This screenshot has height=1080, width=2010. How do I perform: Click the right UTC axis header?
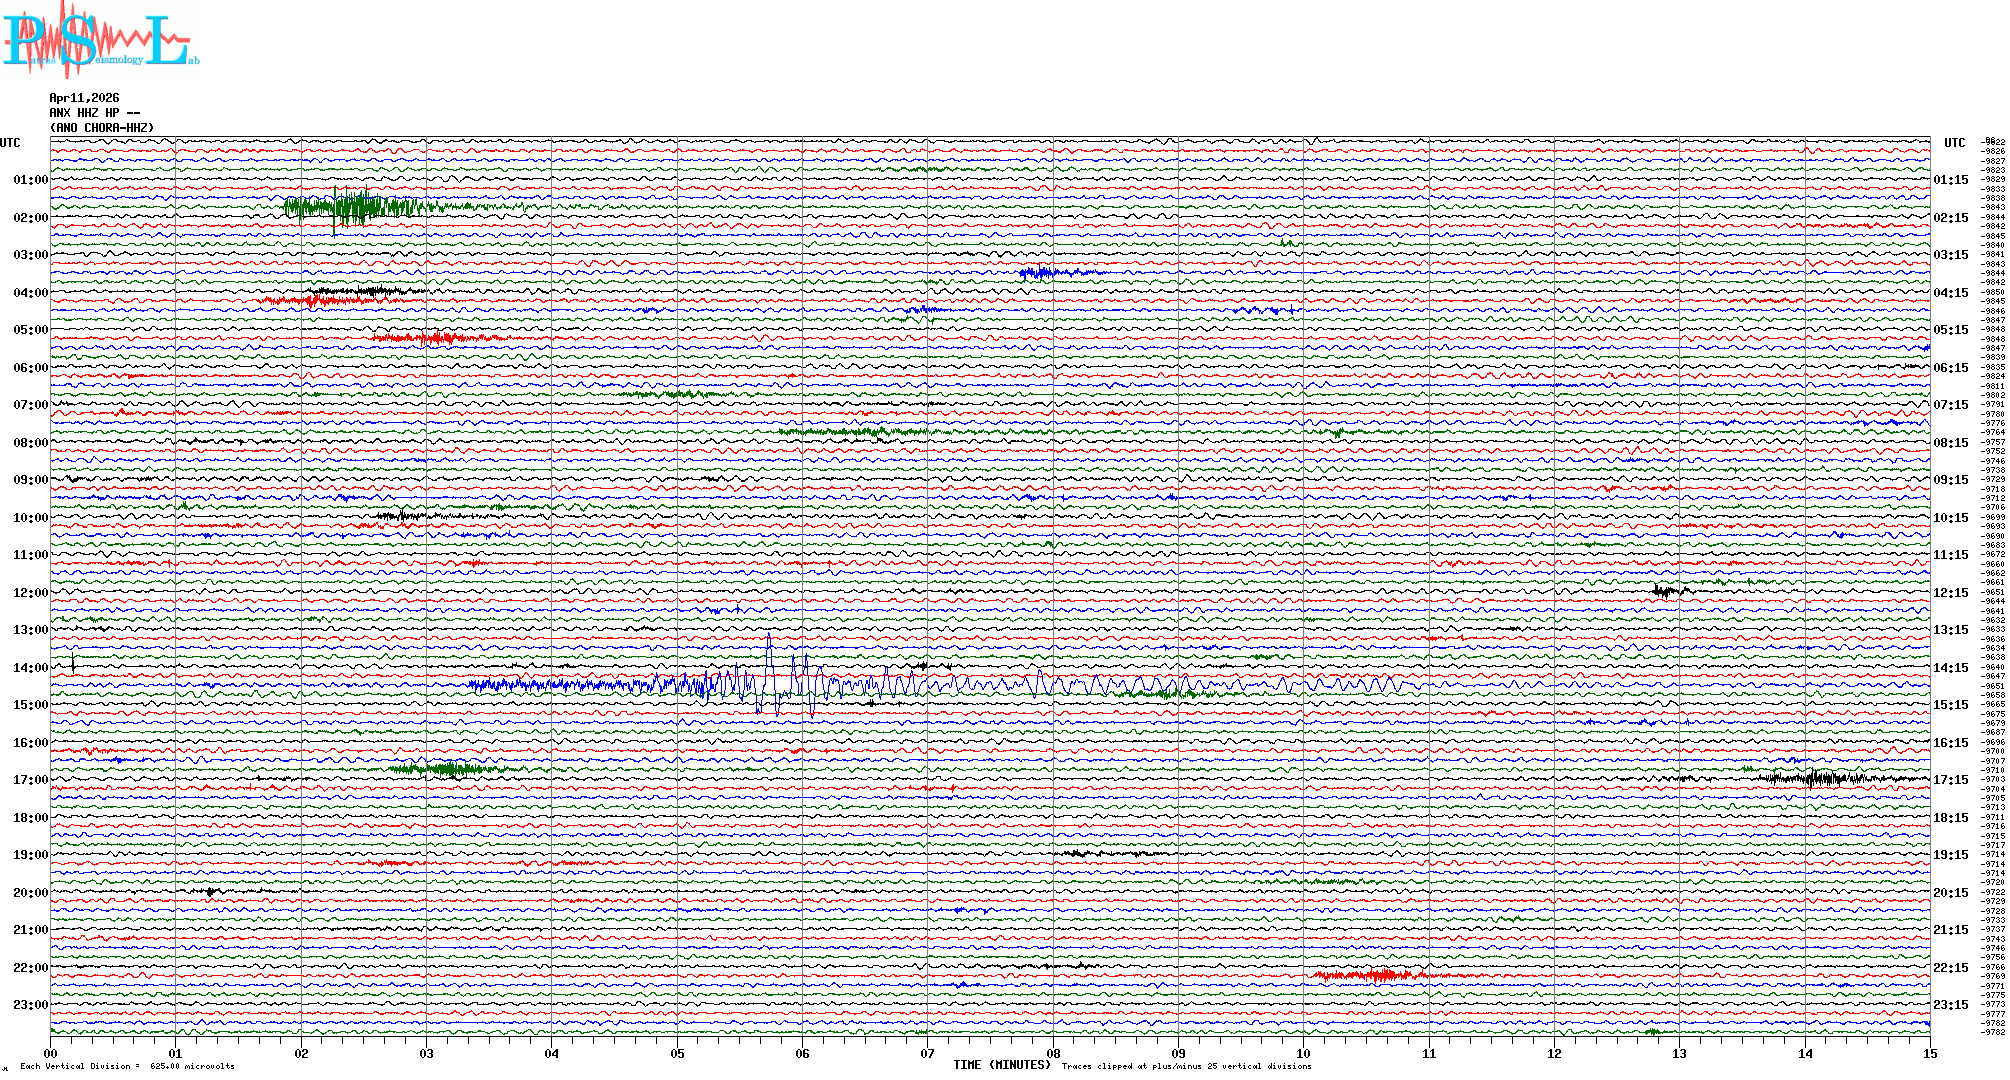pos(1954,143)
